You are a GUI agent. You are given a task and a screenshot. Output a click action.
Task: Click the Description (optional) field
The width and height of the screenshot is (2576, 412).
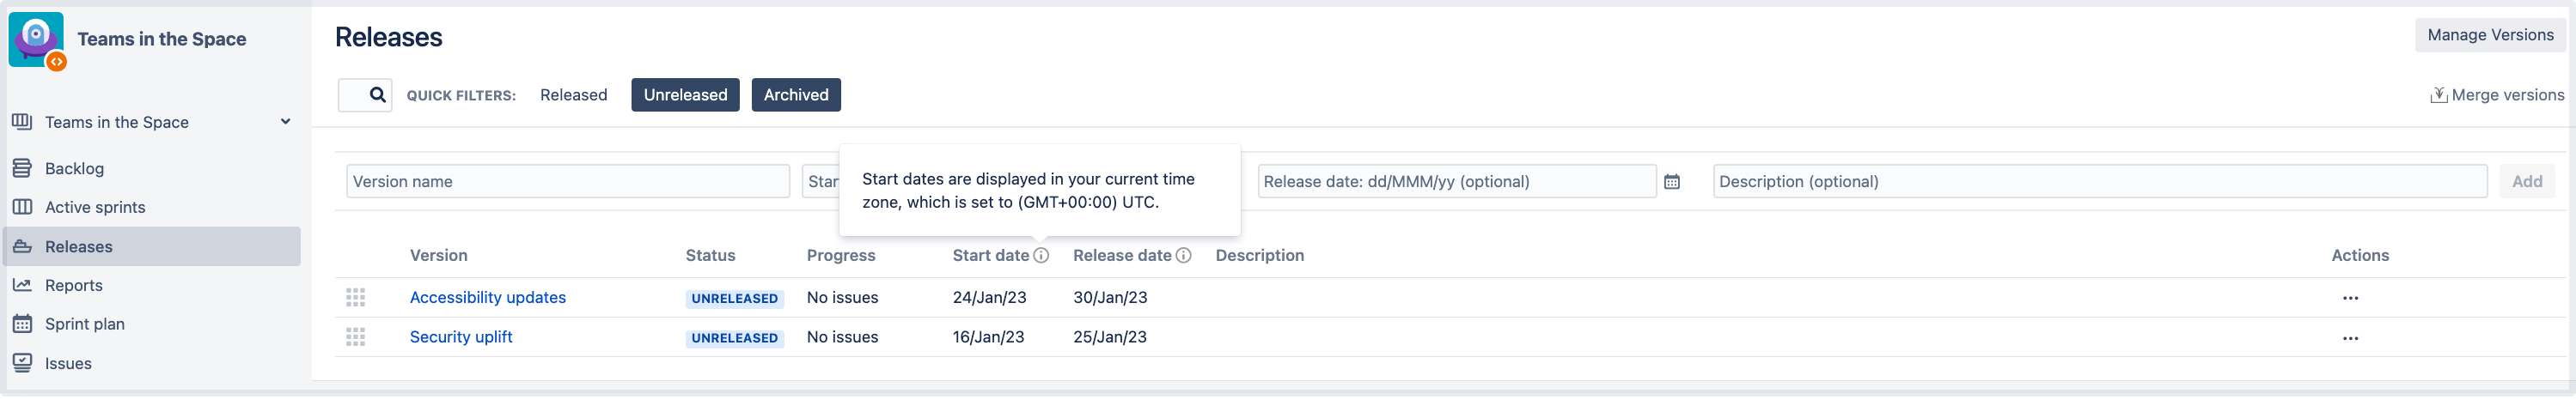2100,182
